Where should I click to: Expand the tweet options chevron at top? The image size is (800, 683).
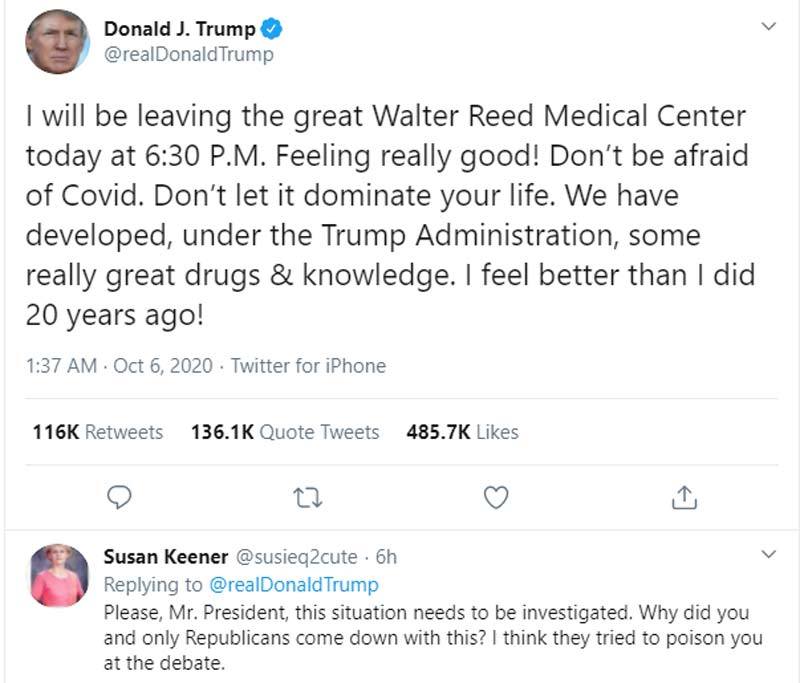click(x=769, y=27)
